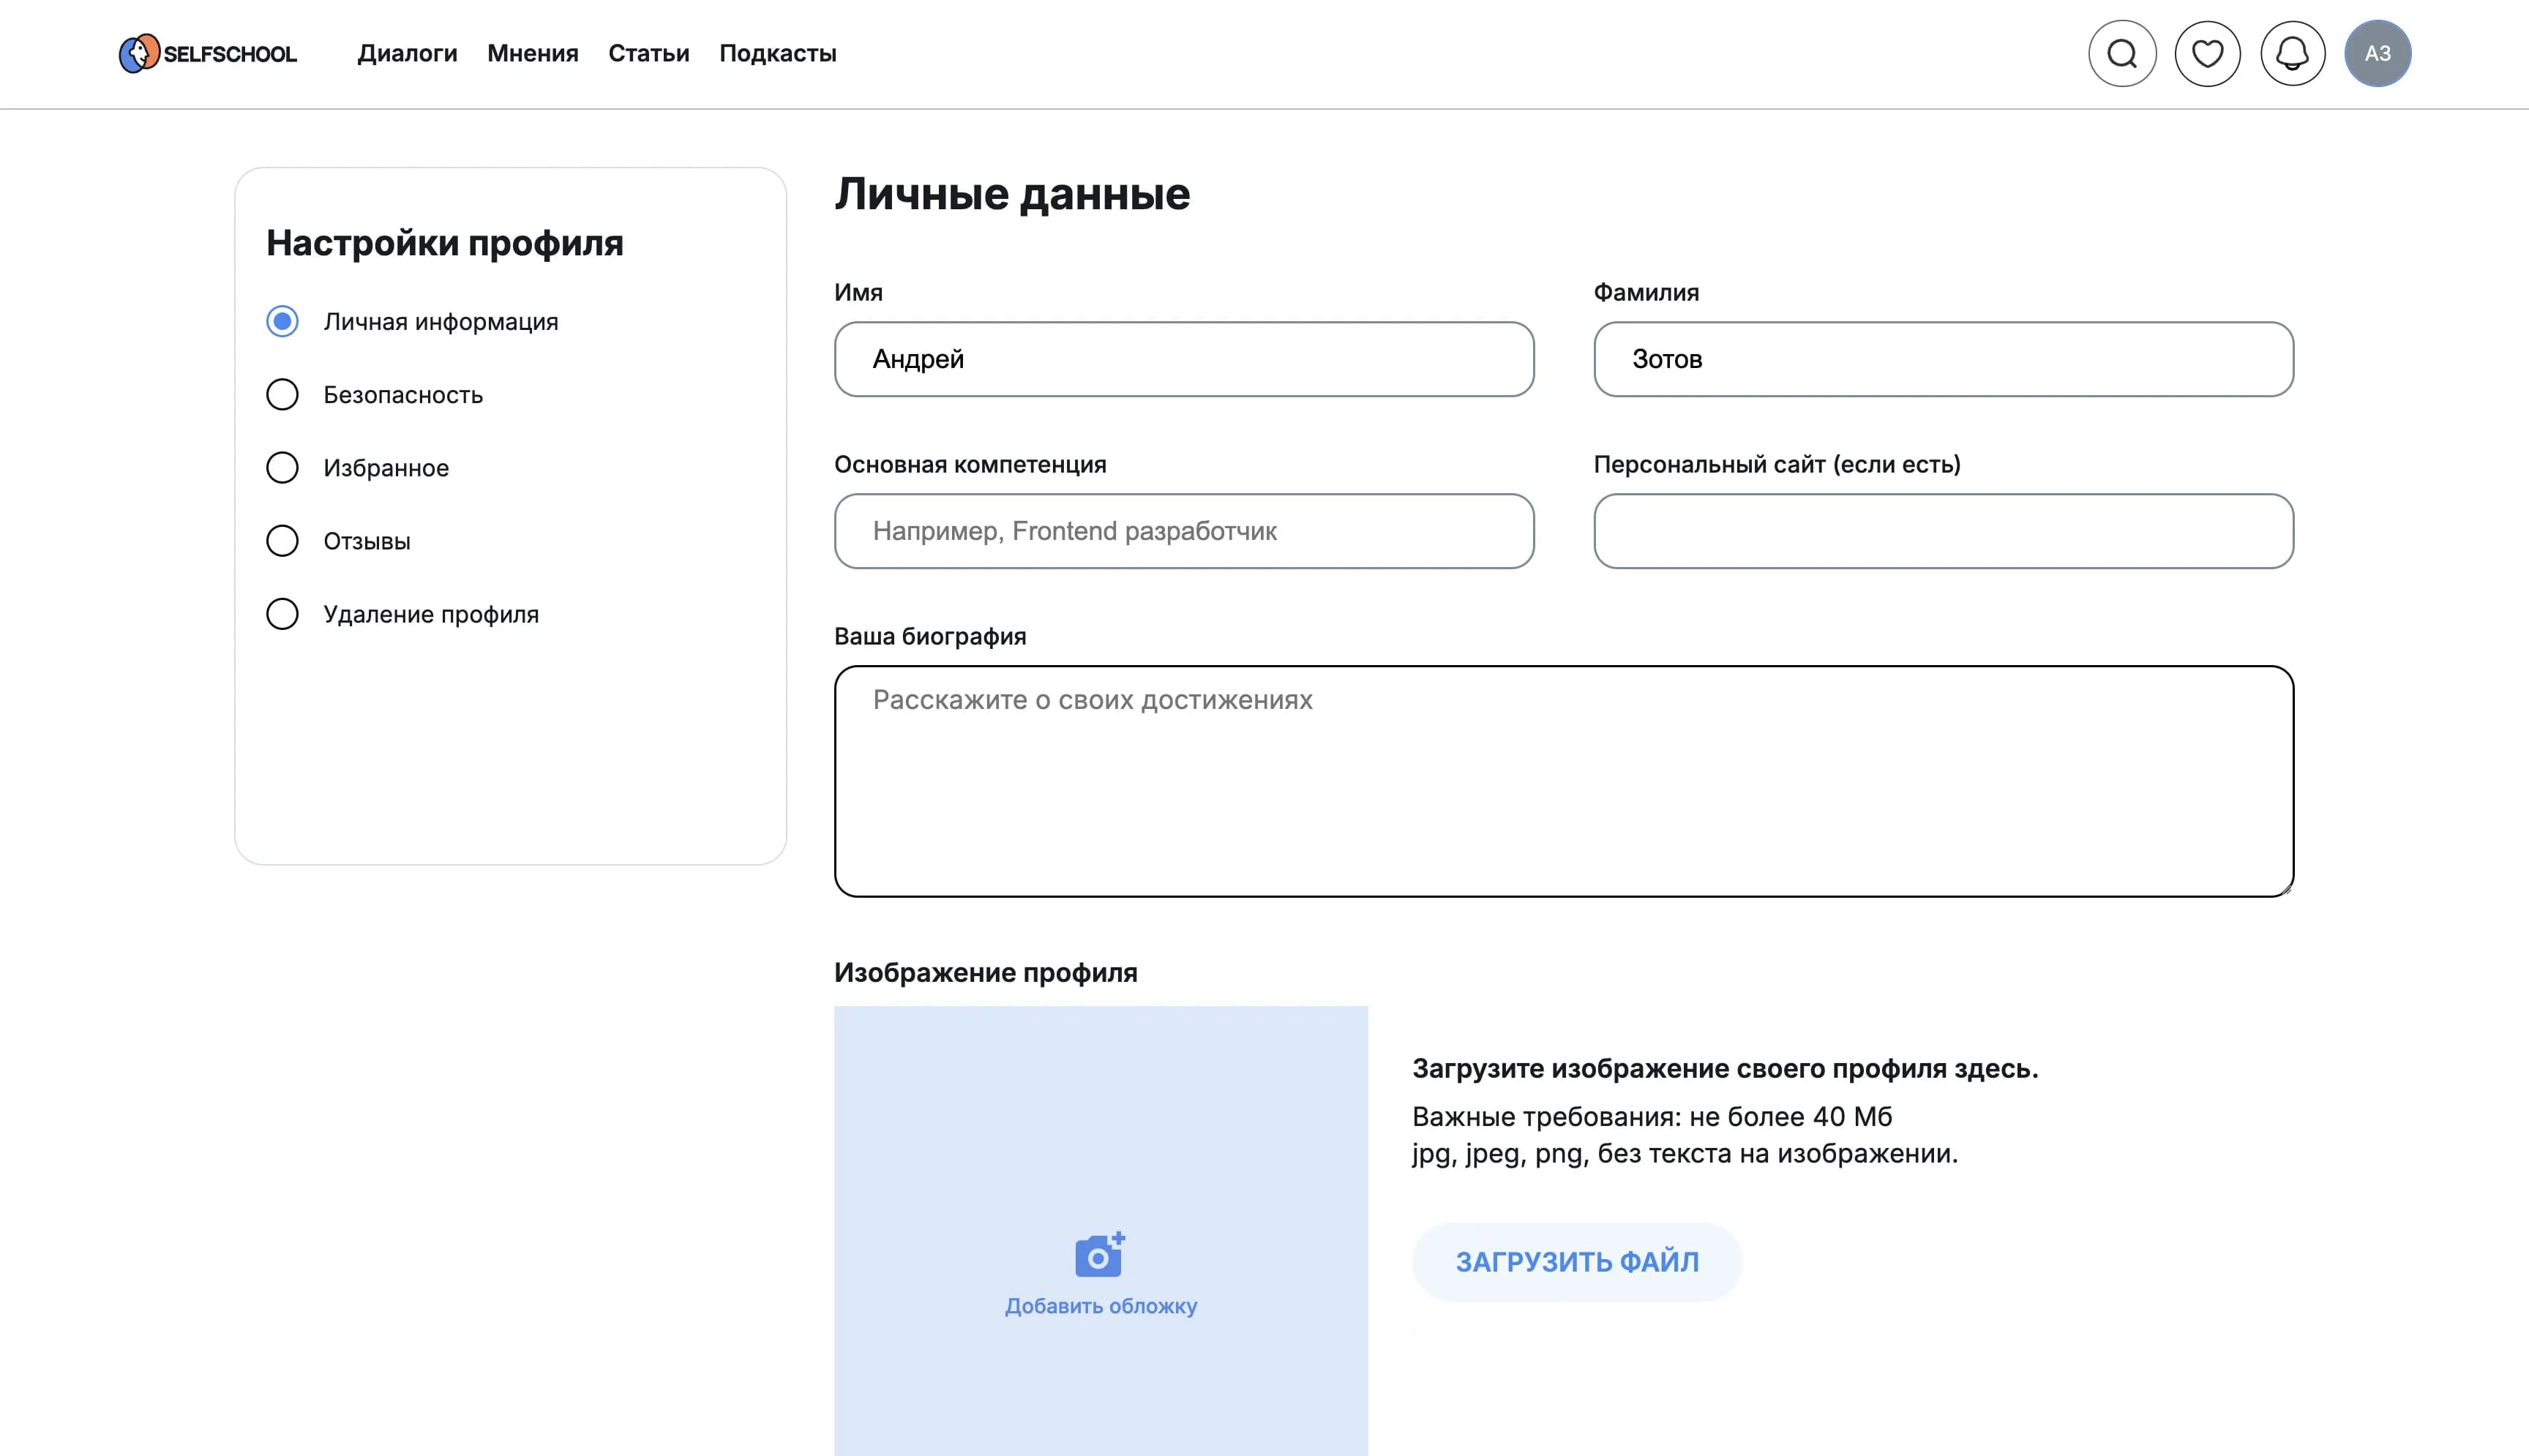Click the Имя field containing Андрей
2529x1456 pixels.
[x=1184, y=359]
